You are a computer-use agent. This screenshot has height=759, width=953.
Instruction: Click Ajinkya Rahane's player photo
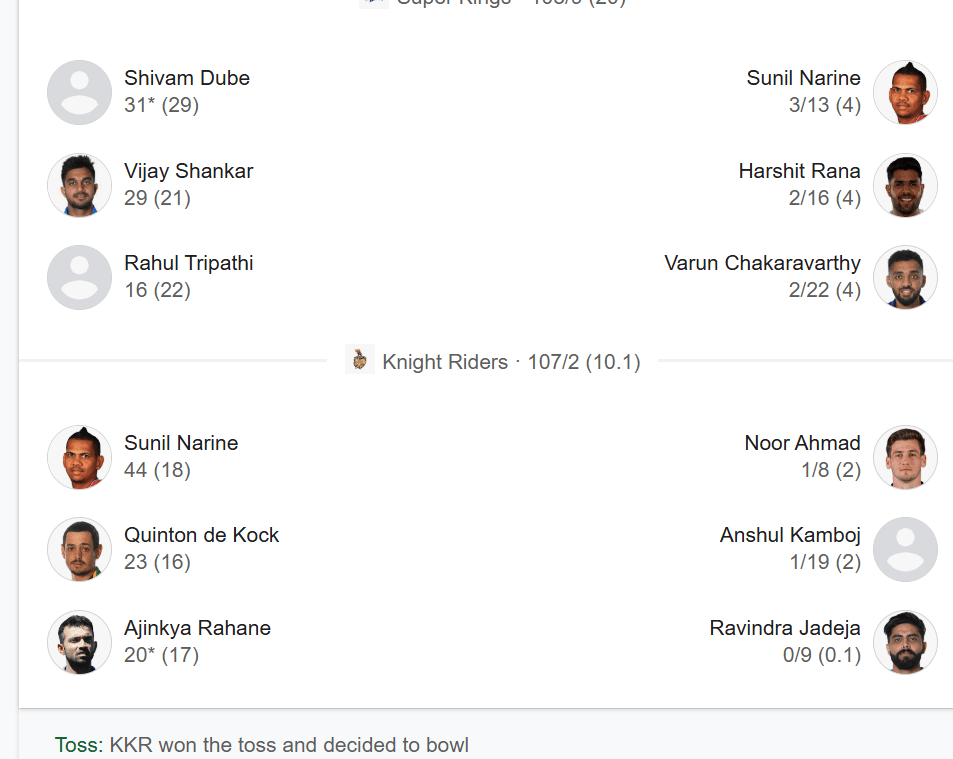79,642
